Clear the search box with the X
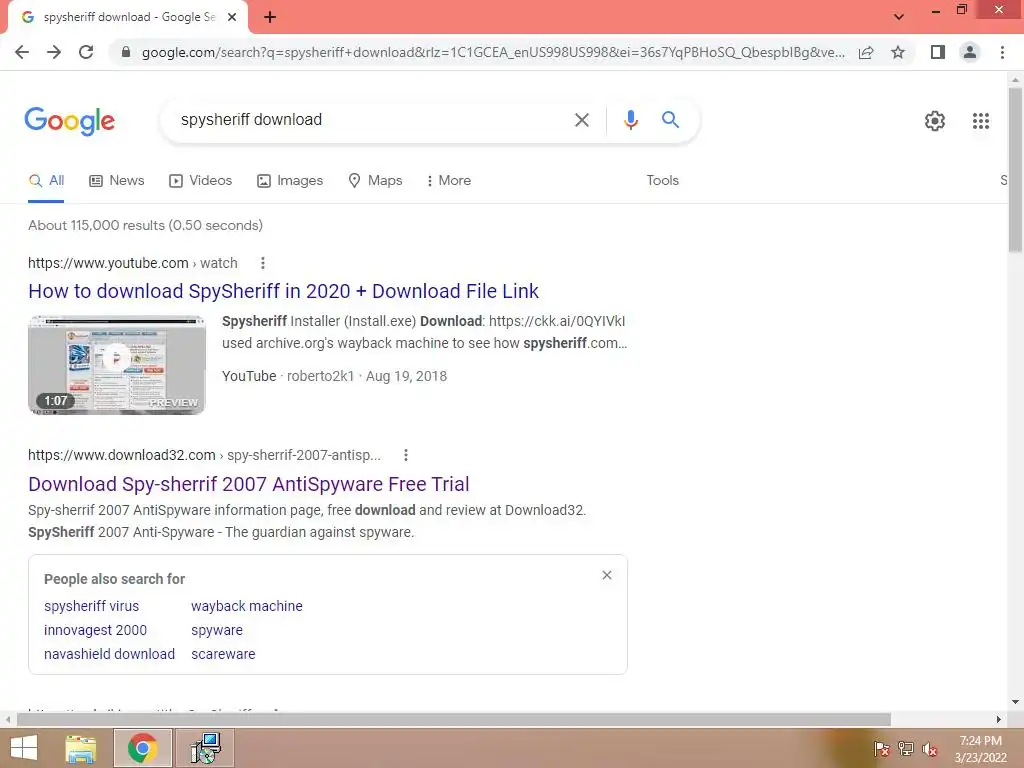1024x768 pixels. click(581, 120)
